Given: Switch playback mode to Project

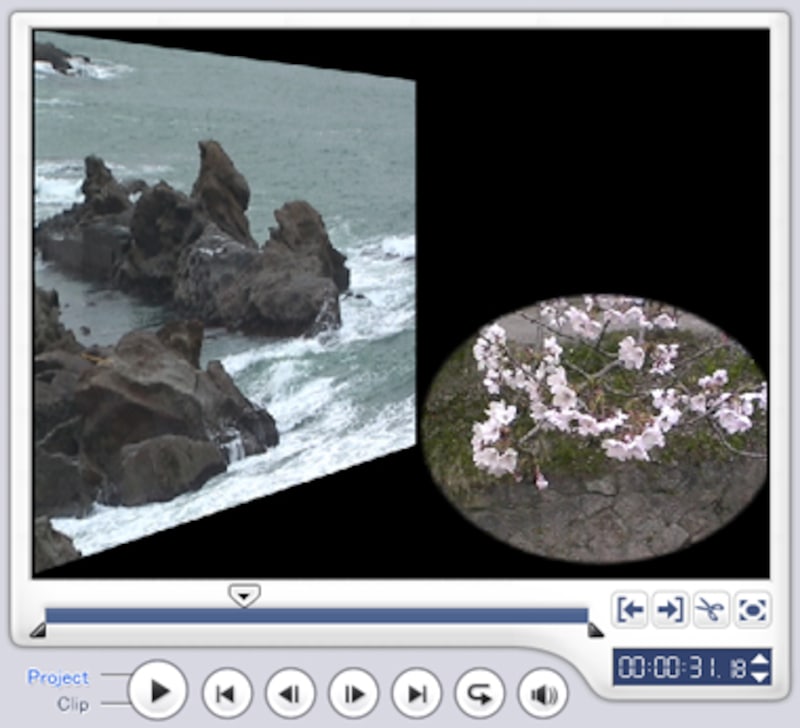Looking at the screenshot, I should tap(58, 677).
